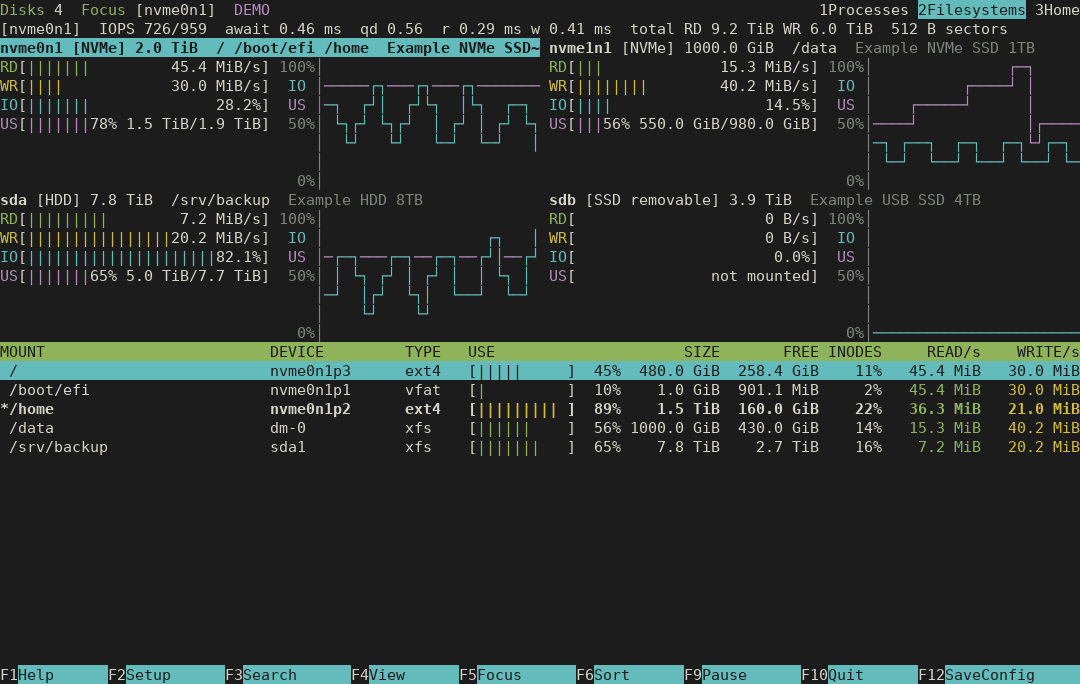
Task: Sort by the MOUNT column header
Action: (x=22, y=352)
